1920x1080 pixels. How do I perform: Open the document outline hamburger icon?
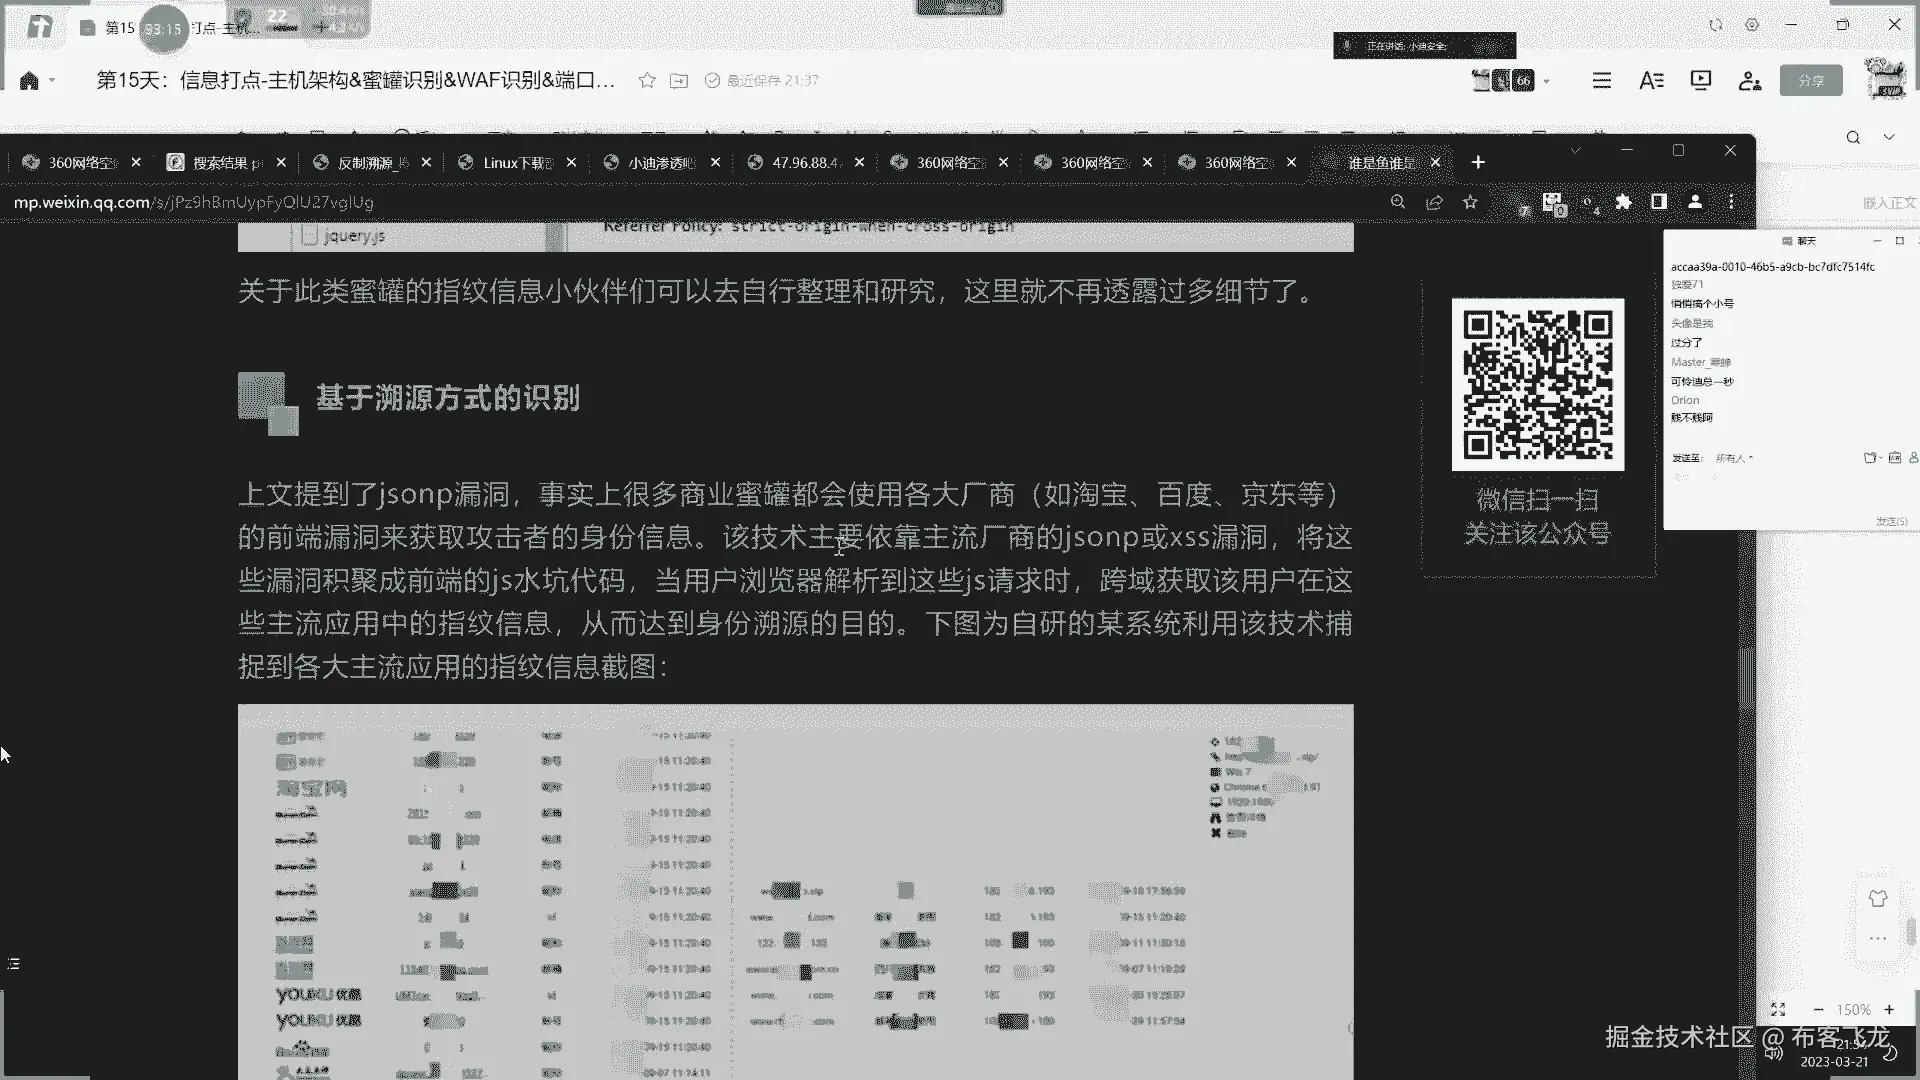click(x=1602, y=80)
